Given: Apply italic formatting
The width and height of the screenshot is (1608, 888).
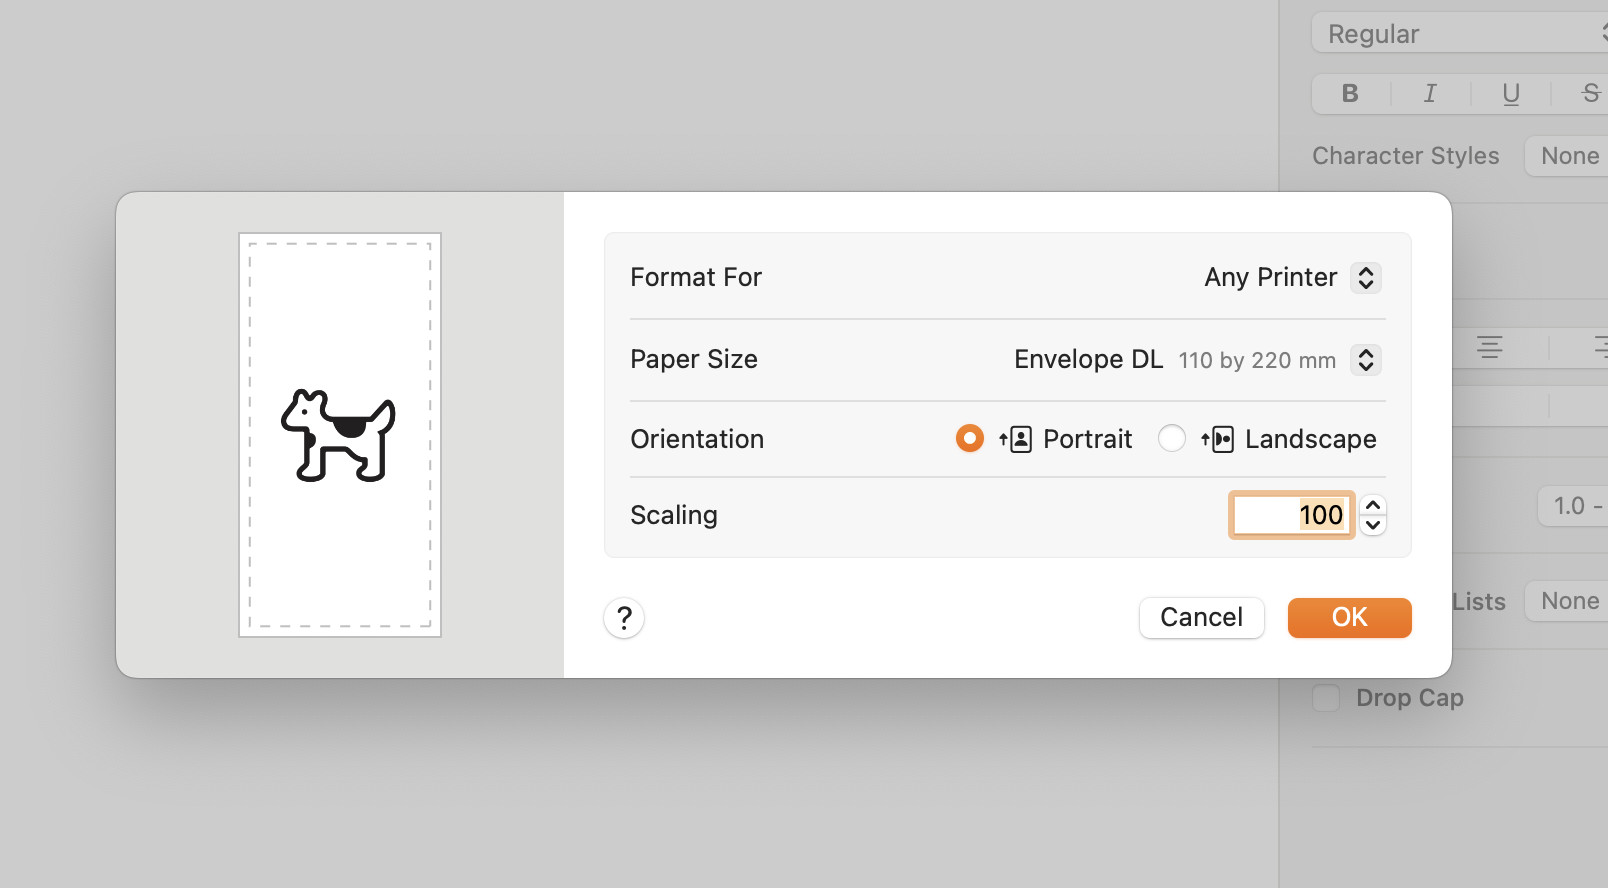Looking at the screenshot, I should click(1429, 93).
